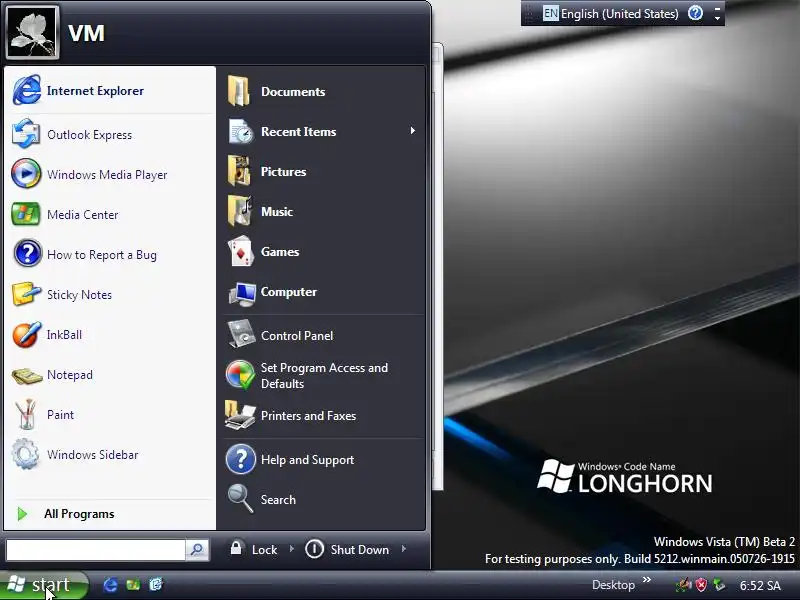
Task: Click inside the Start menu search box
Action: pos(95,550)
